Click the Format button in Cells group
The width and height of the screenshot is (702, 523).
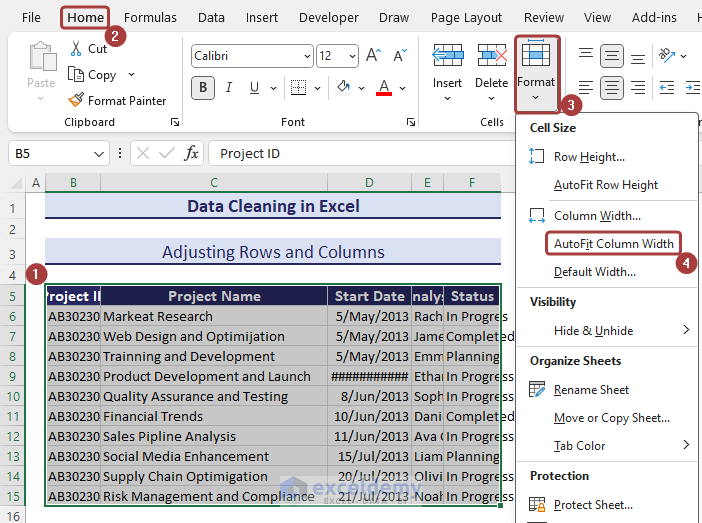536,72
